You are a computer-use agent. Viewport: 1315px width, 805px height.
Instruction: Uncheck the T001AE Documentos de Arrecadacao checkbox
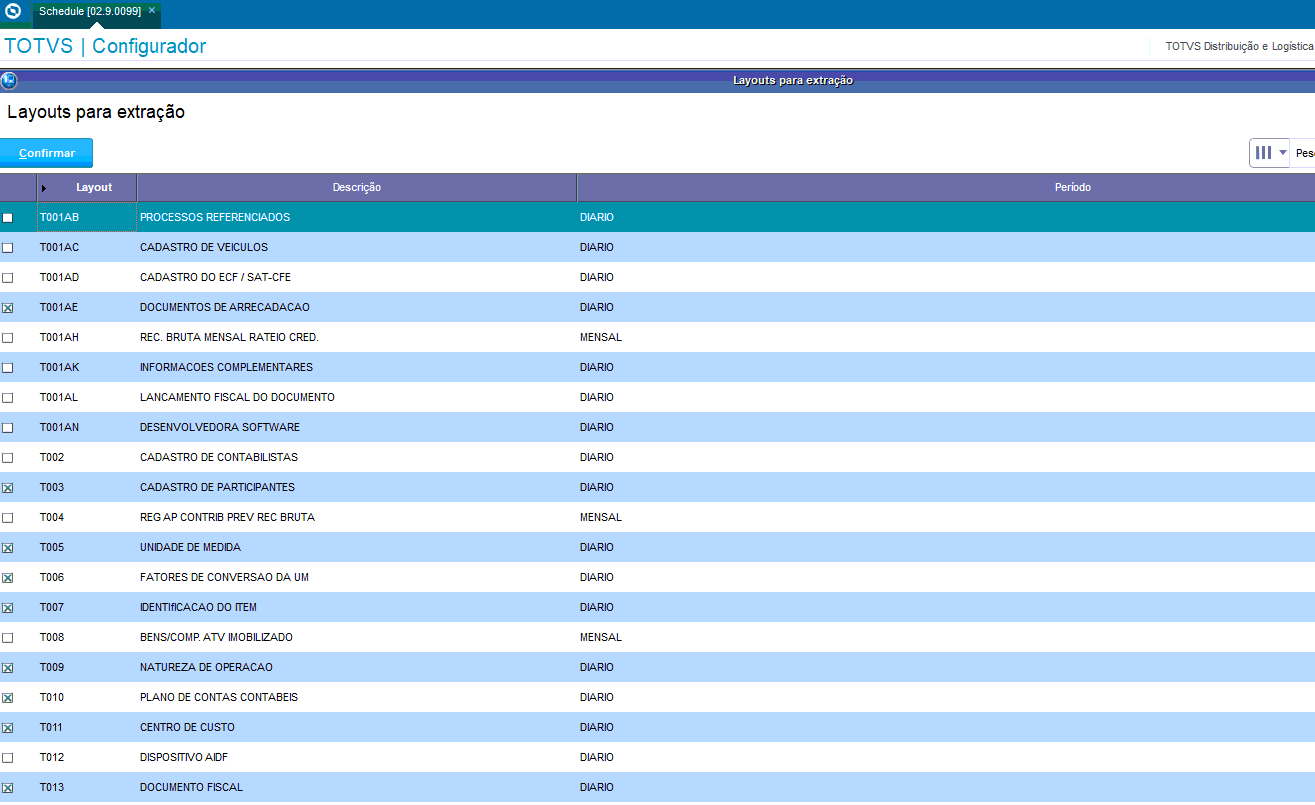(8, 308)
